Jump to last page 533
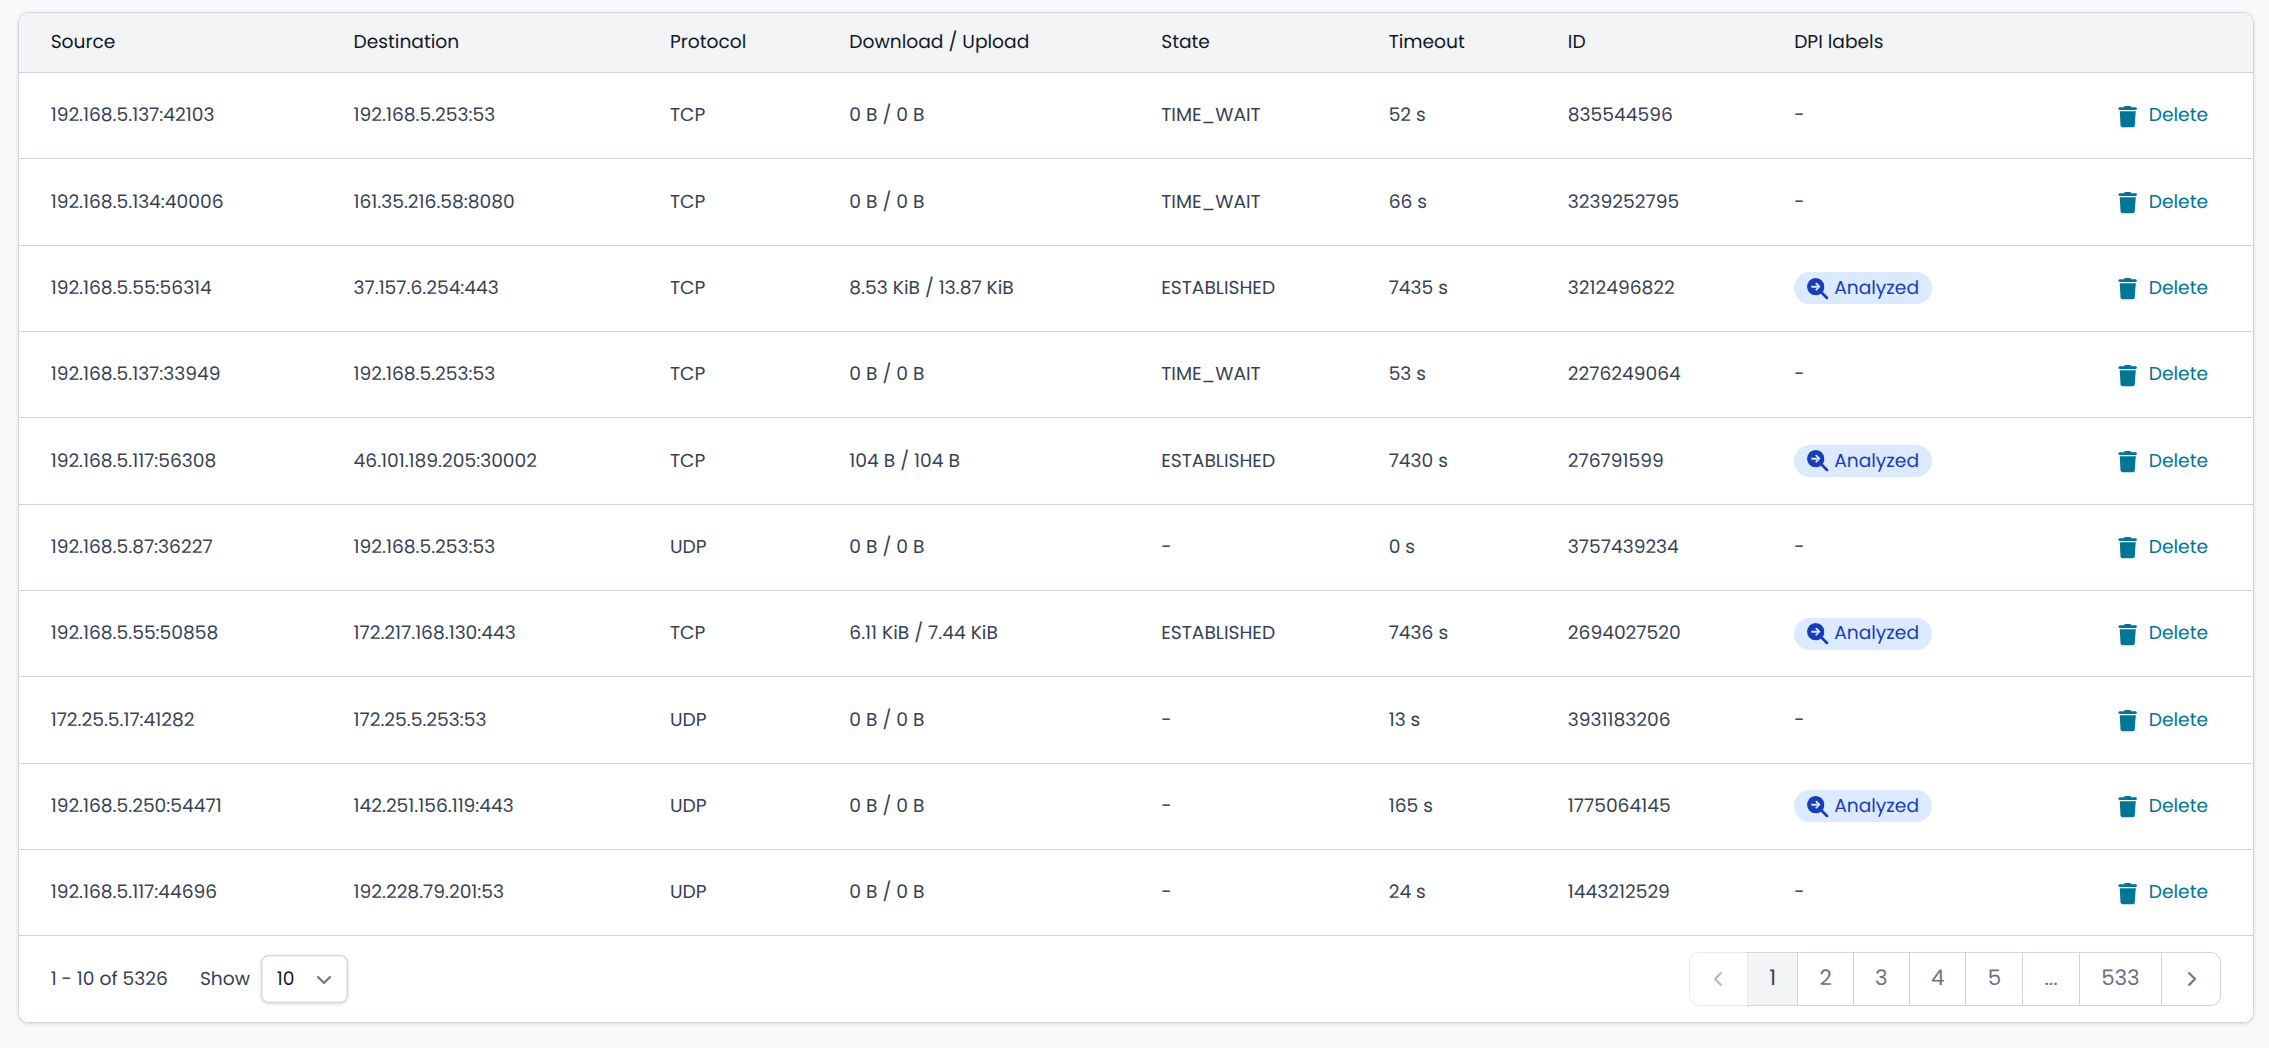Viewport: 2269px width, 1048px height. (2120, 978)
